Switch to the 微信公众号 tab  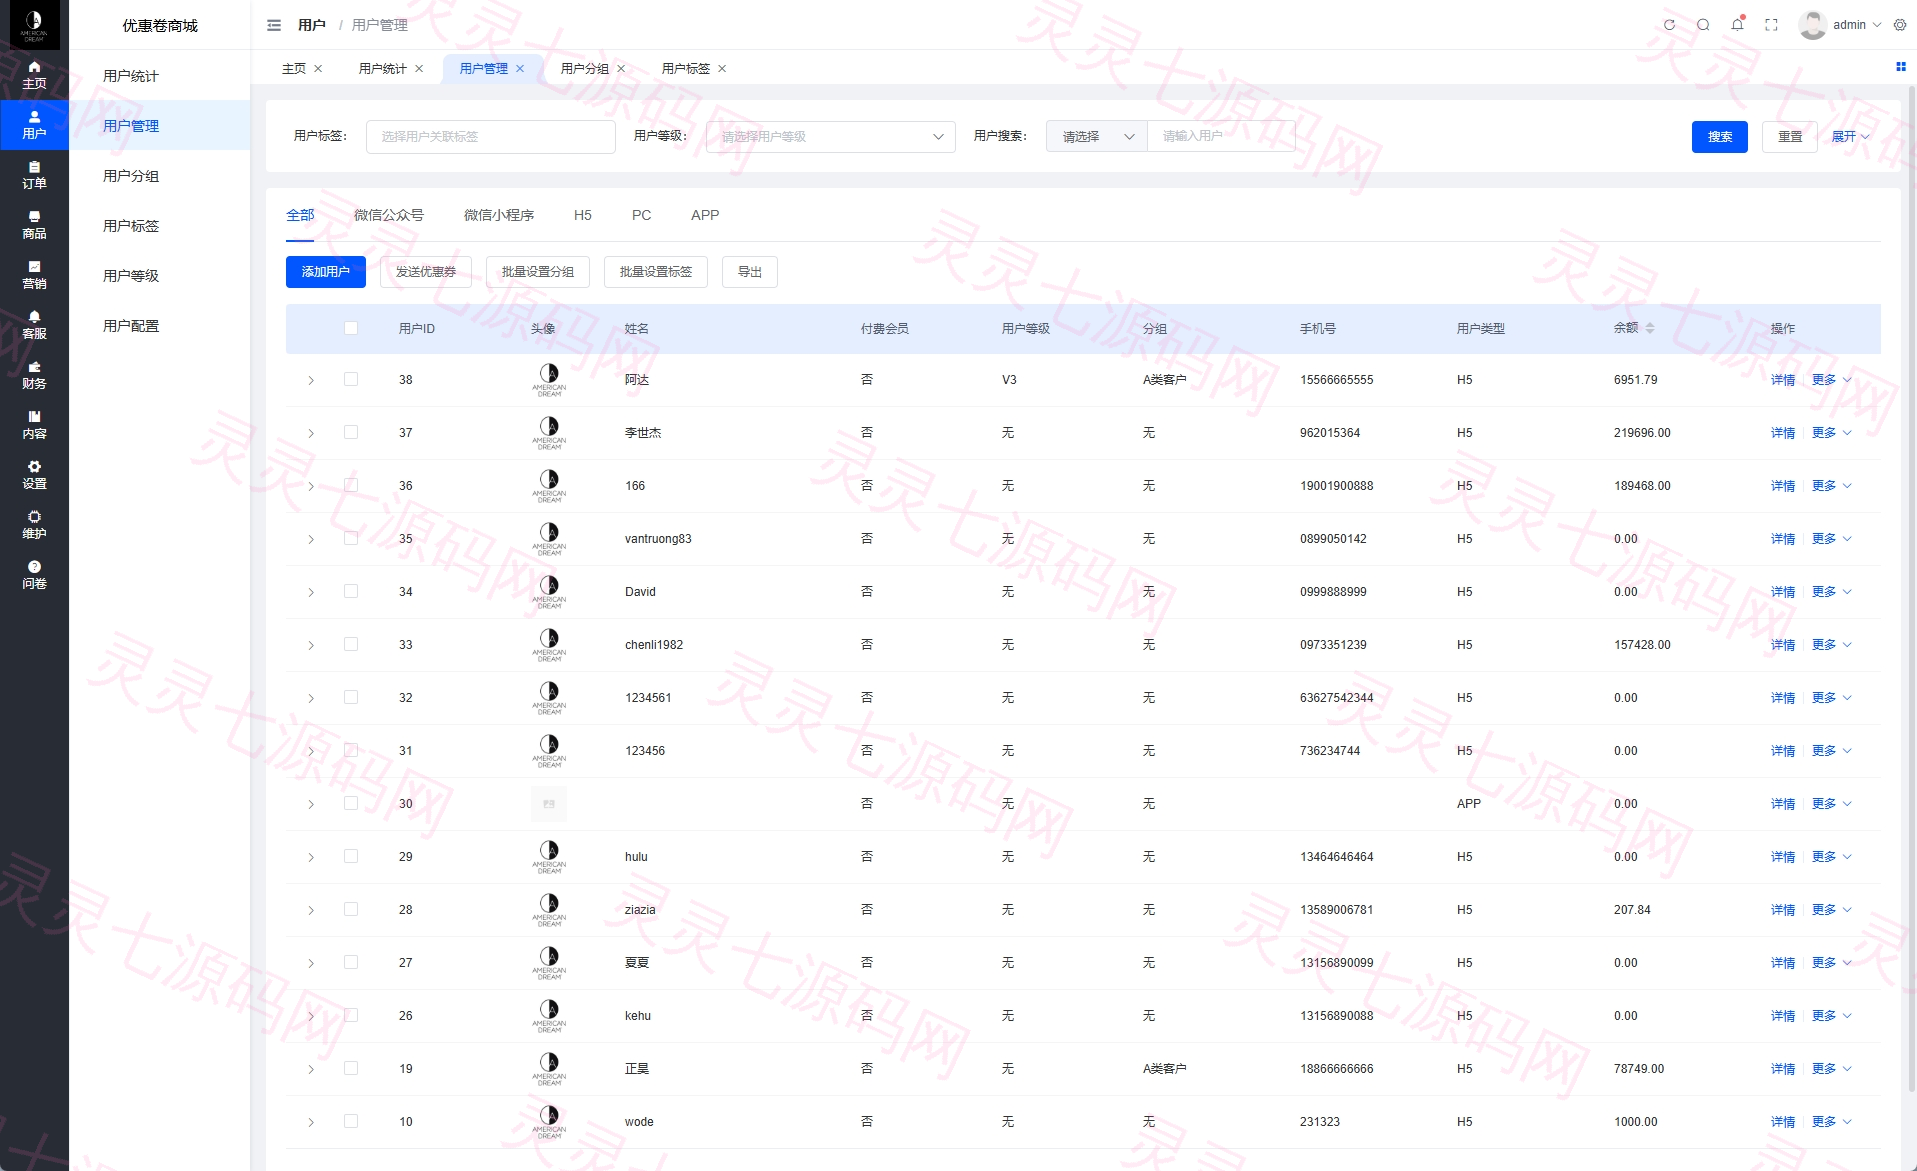coord(389,215)
